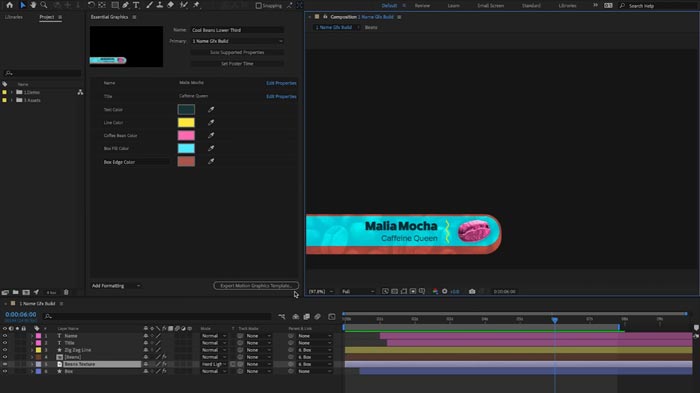Select the Horizontal Type tool

pyautogui.click(x=136, y=5)
